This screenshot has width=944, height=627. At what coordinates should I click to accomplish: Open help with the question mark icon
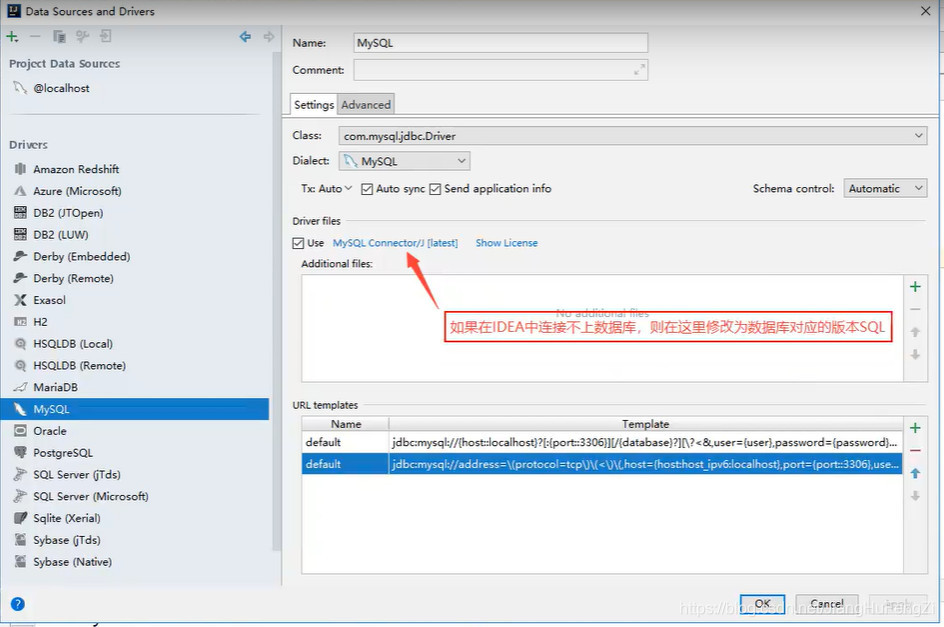click(18, 604)
